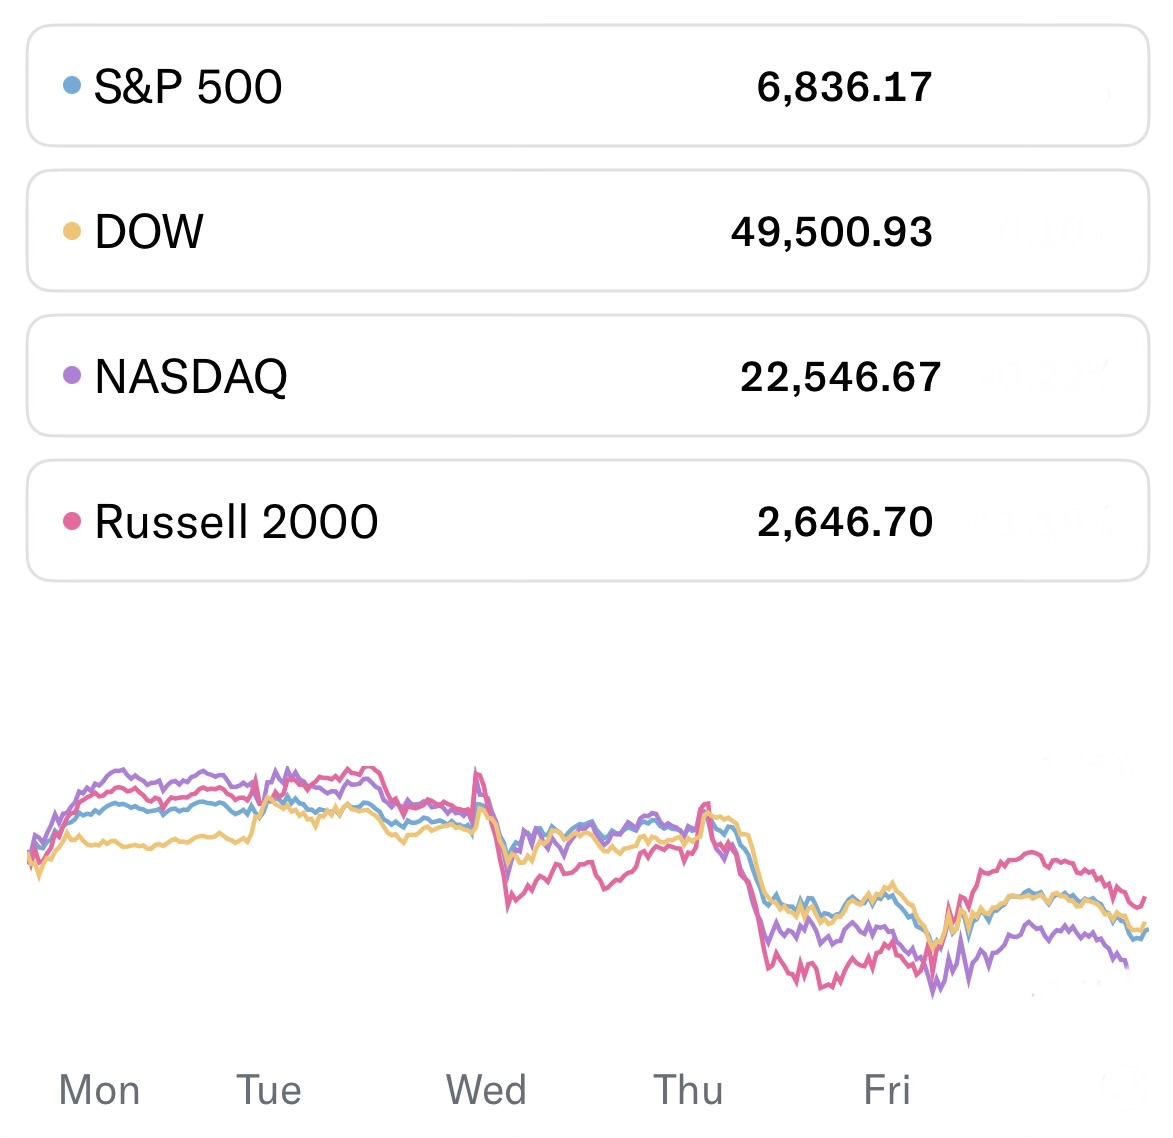Open the S&P 500 index label

[x=188, y=87]
